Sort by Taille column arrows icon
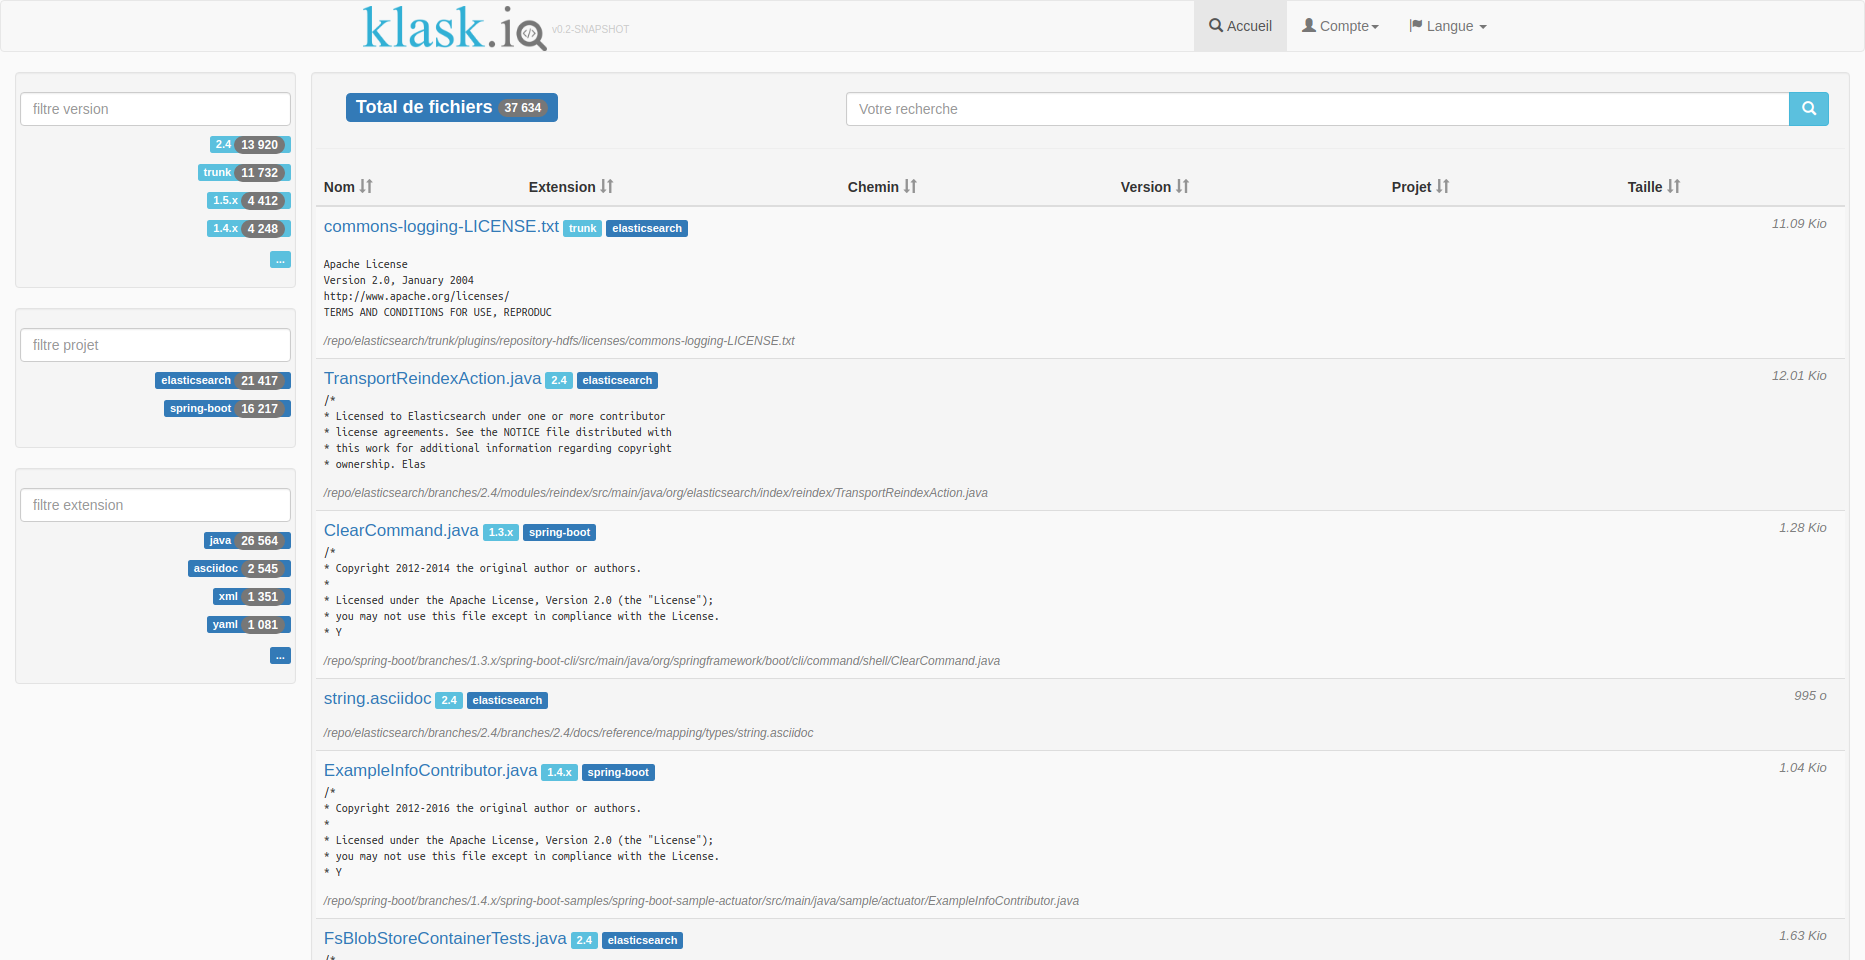The image size is (1865, 960). point(1673,187)
